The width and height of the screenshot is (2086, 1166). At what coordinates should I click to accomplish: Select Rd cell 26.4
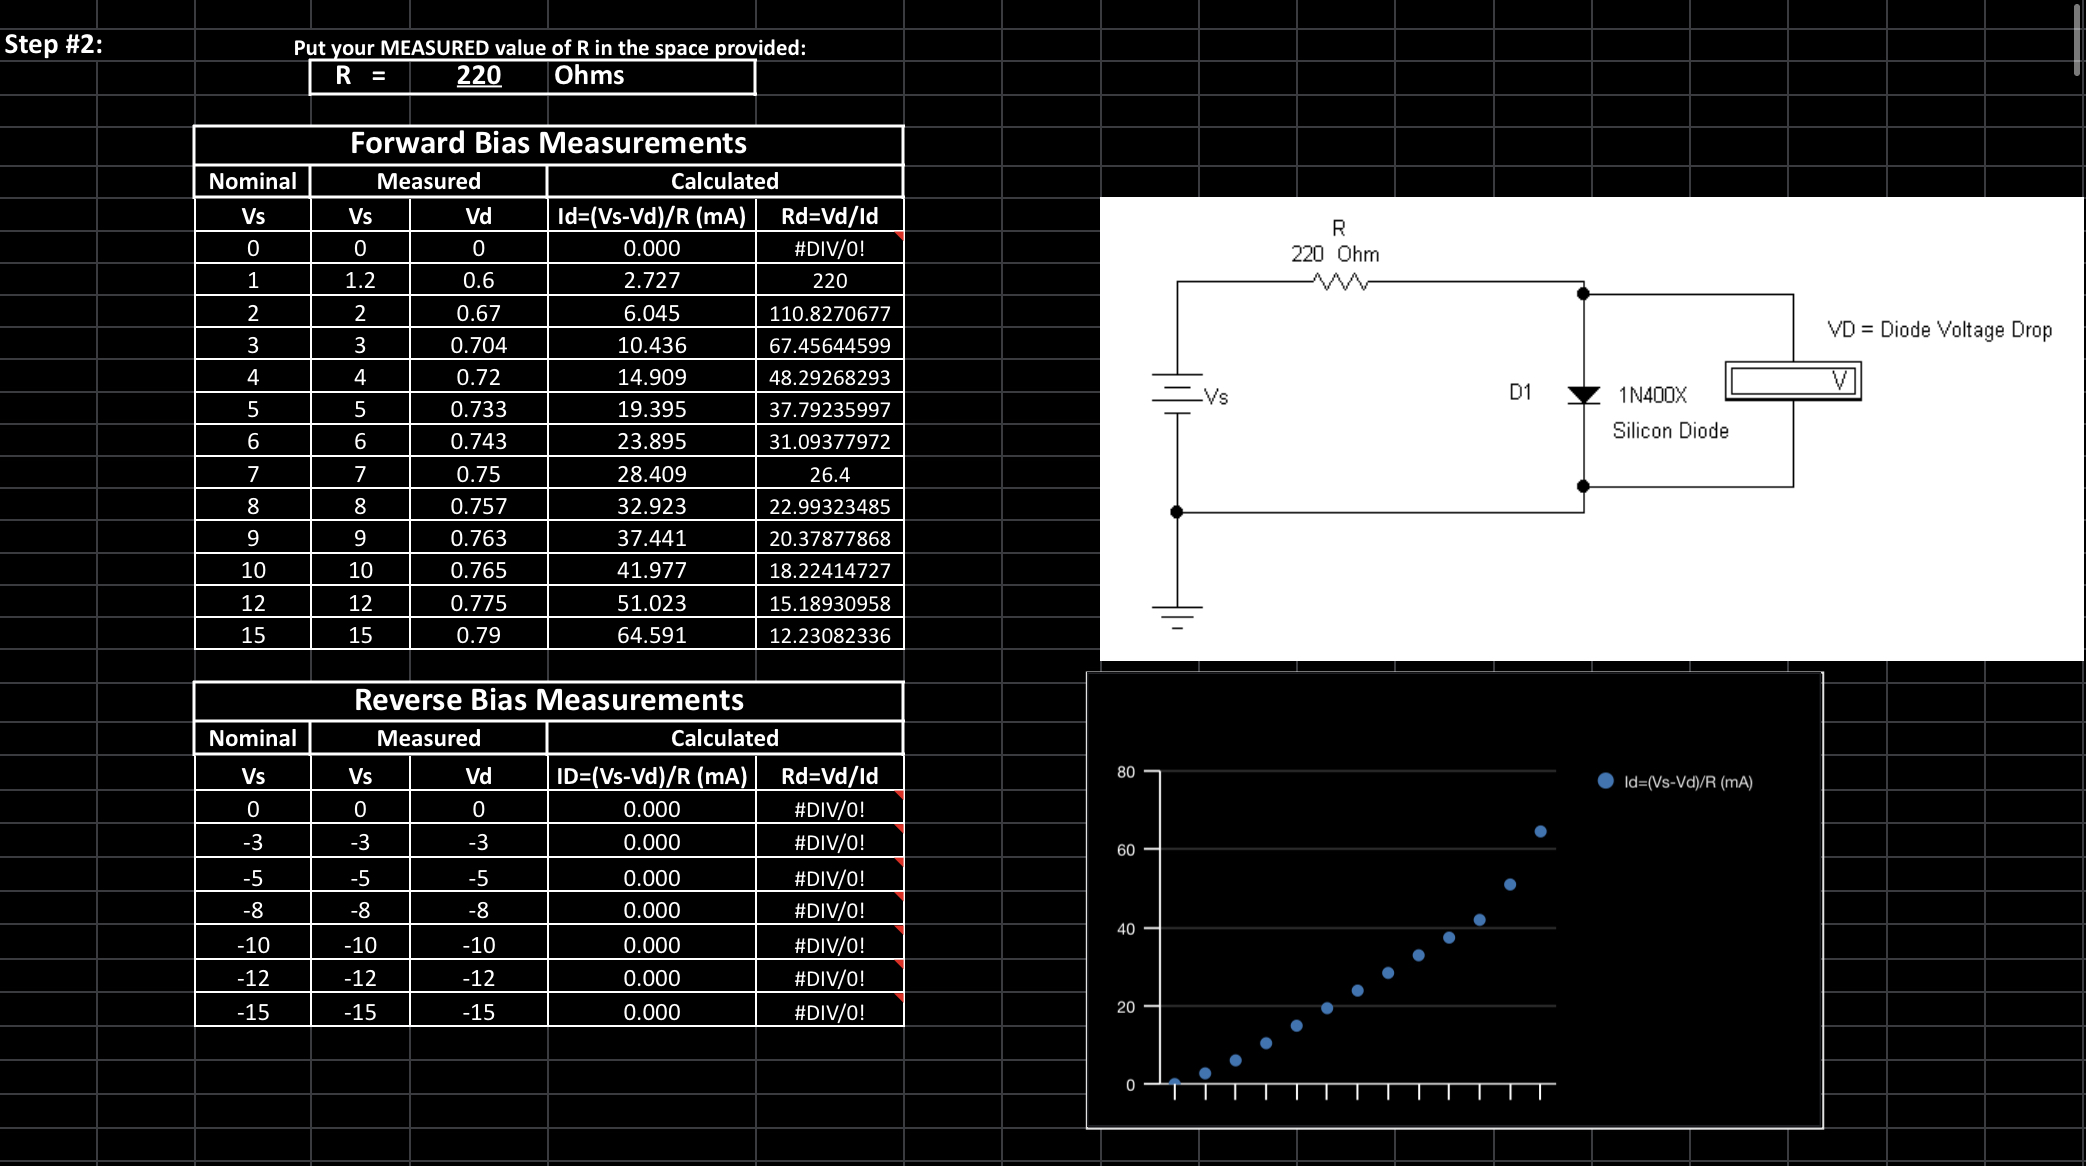pyautogui.click(x=830, y=474)
